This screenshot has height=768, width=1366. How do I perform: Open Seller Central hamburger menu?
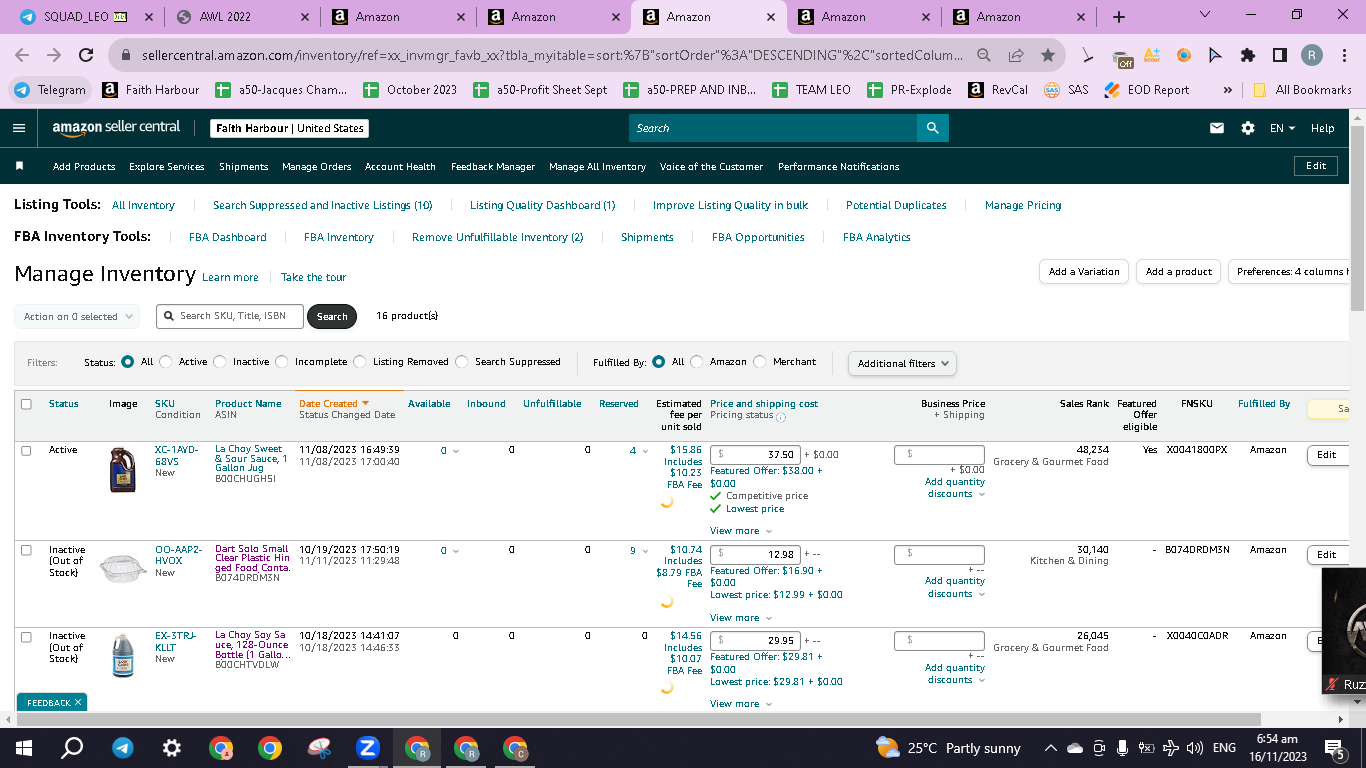[18, 128]
